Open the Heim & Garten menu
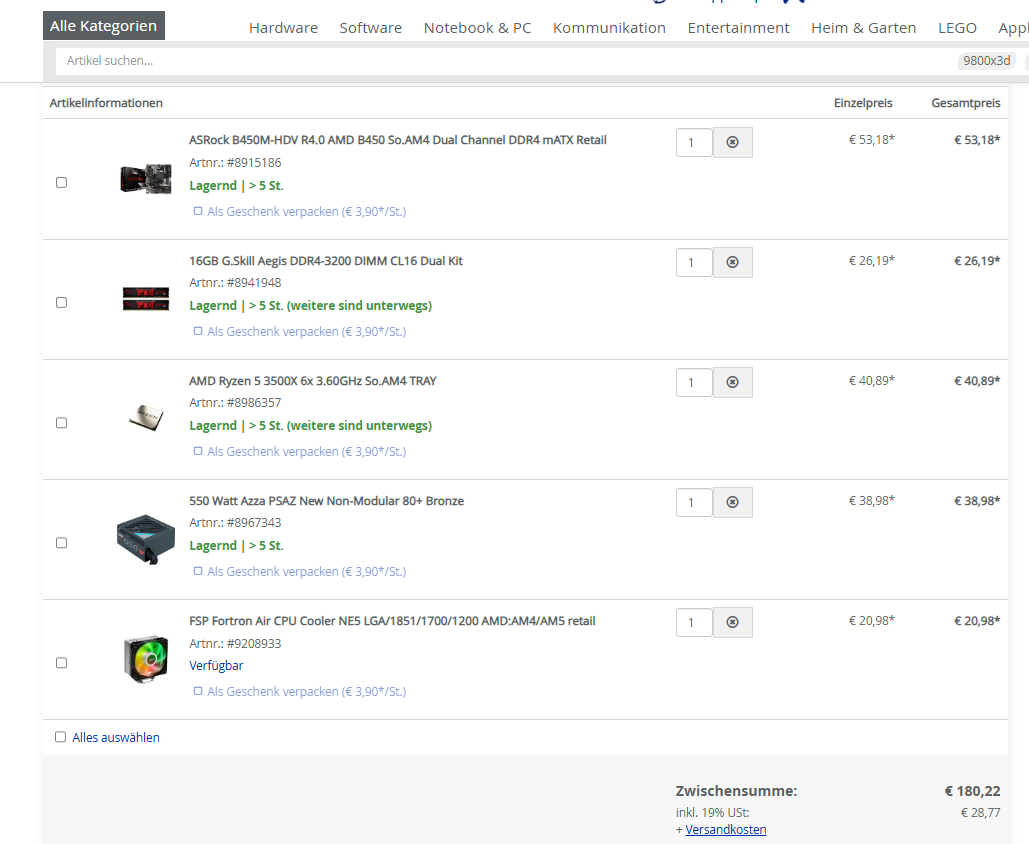Screen dimensions: 1029x844 pyautogui.click(x=863, y=28)
